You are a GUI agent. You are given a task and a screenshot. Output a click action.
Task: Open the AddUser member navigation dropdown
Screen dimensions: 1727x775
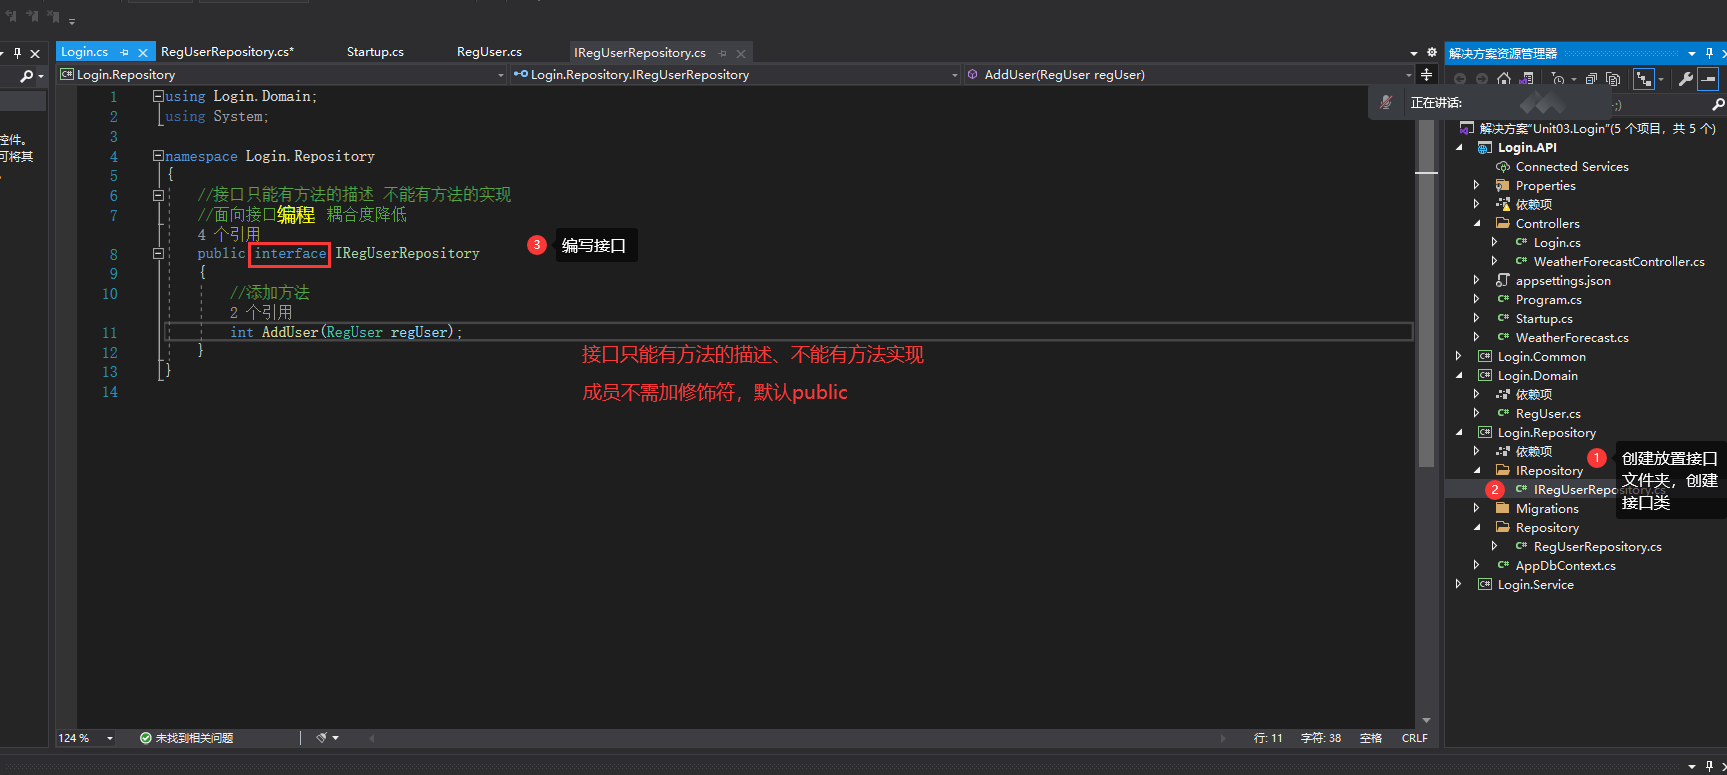click(1409, 75)
